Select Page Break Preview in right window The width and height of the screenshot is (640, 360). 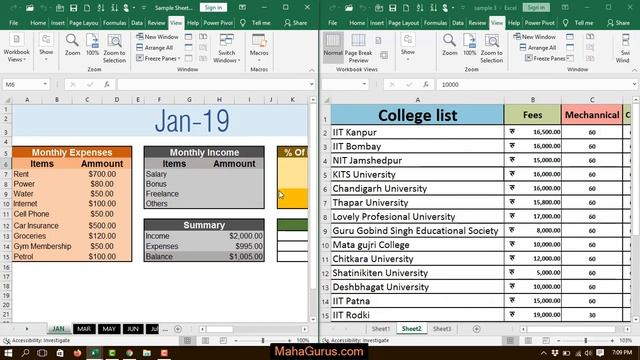pos(358,48)
